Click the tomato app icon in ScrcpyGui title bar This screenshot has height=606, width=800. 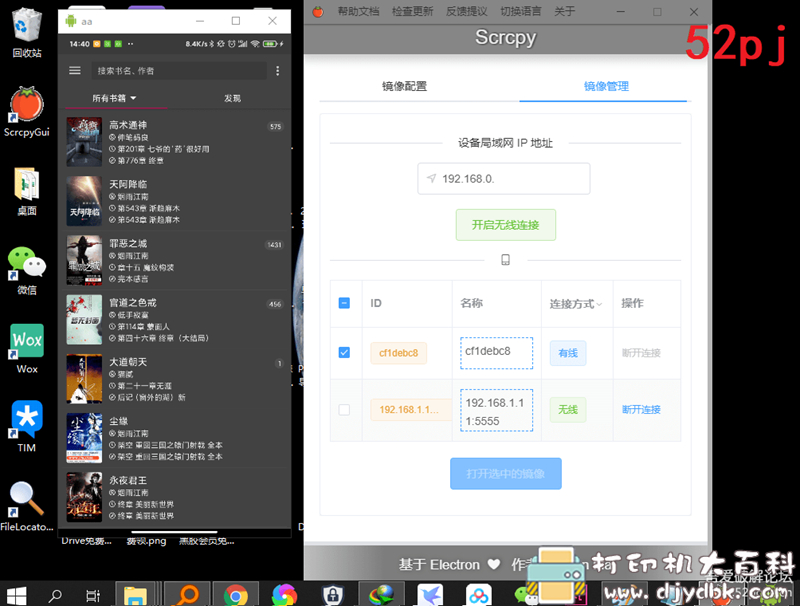(x=318, y=11)
